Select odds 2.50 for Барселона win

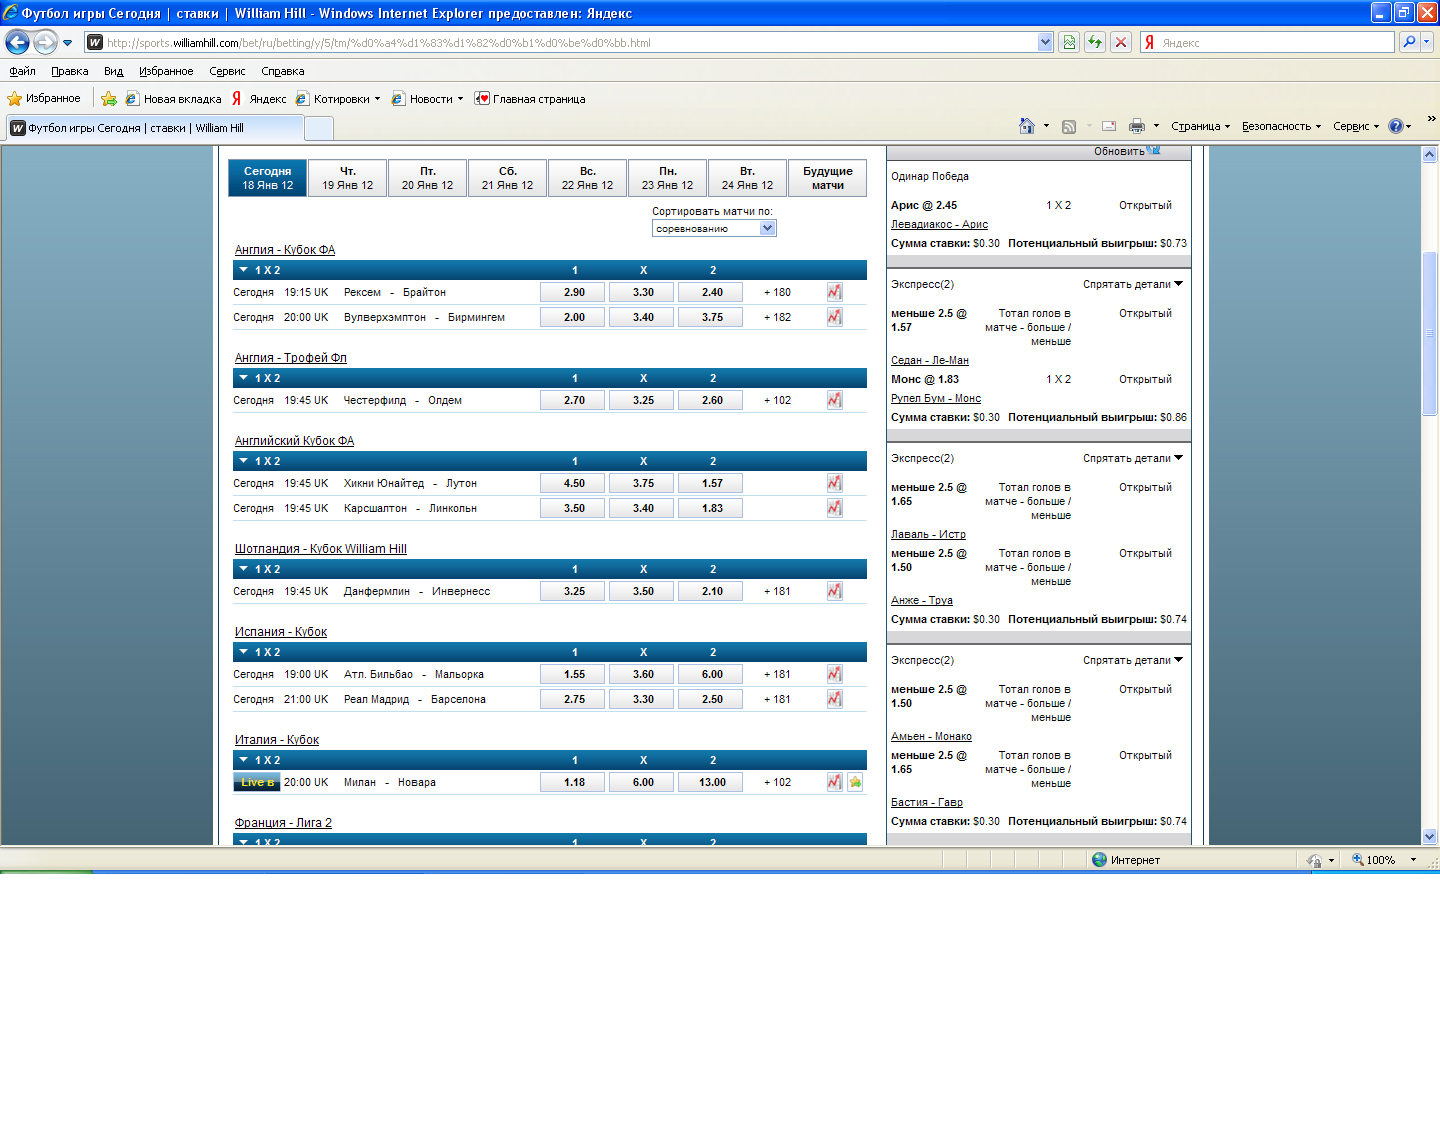click(711, 699)
